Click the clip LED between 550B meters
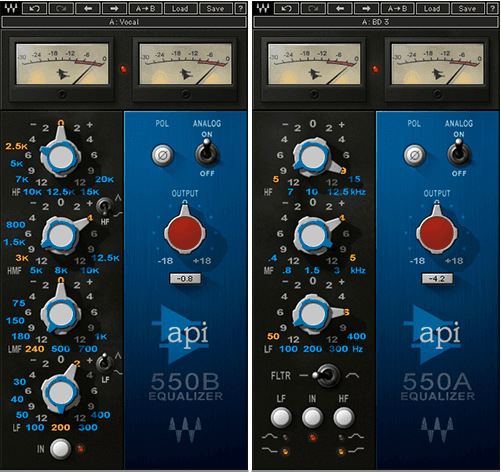The image size is (501, 472). click(124, 69)
